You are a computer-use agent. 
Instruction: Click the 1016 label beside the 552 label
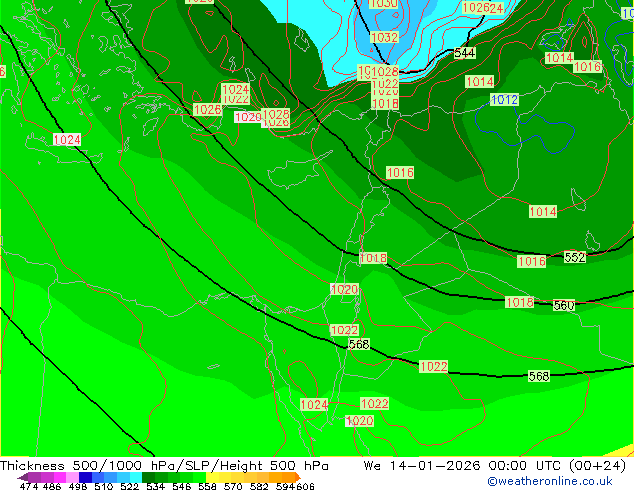531,261
